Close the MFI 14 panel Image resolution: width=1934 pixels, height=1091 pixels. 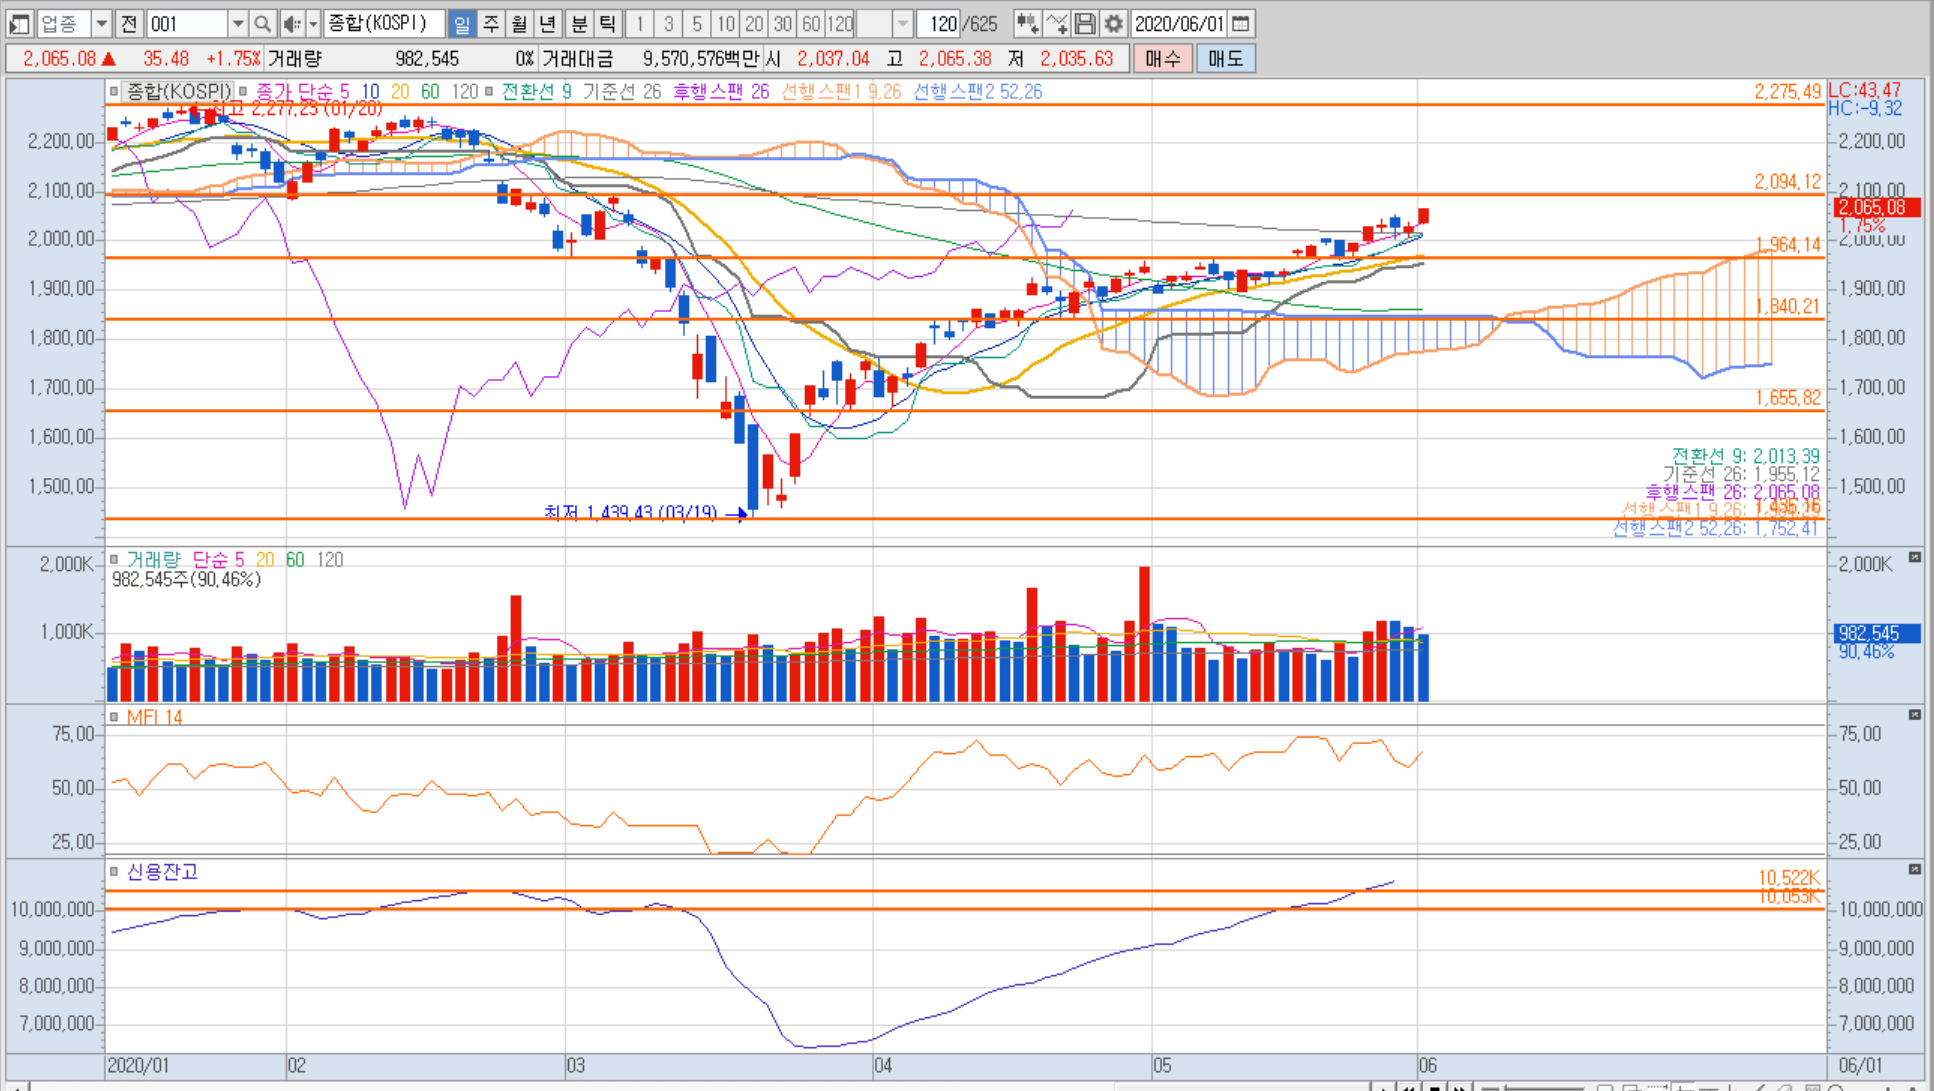[x=1914, y=714]
